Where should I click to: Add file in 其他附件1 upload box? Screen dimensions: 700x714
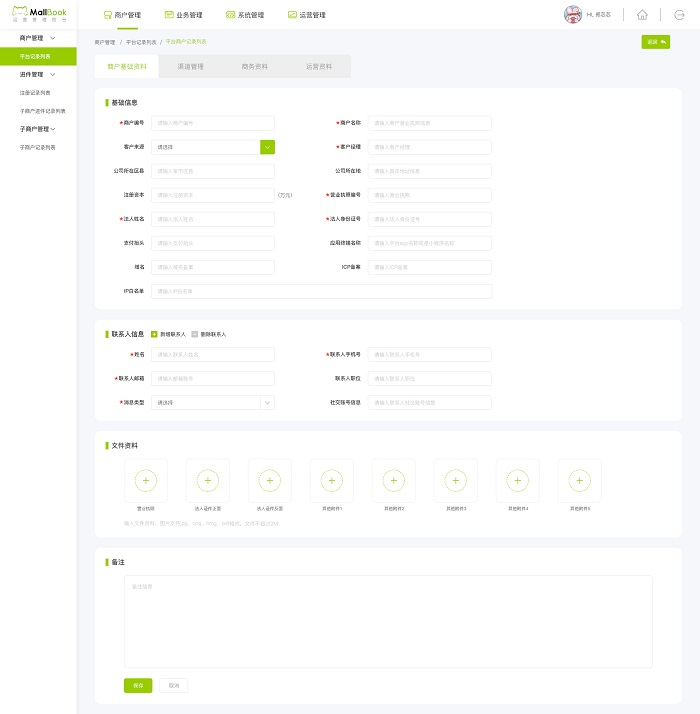click(x=332, y=481)
